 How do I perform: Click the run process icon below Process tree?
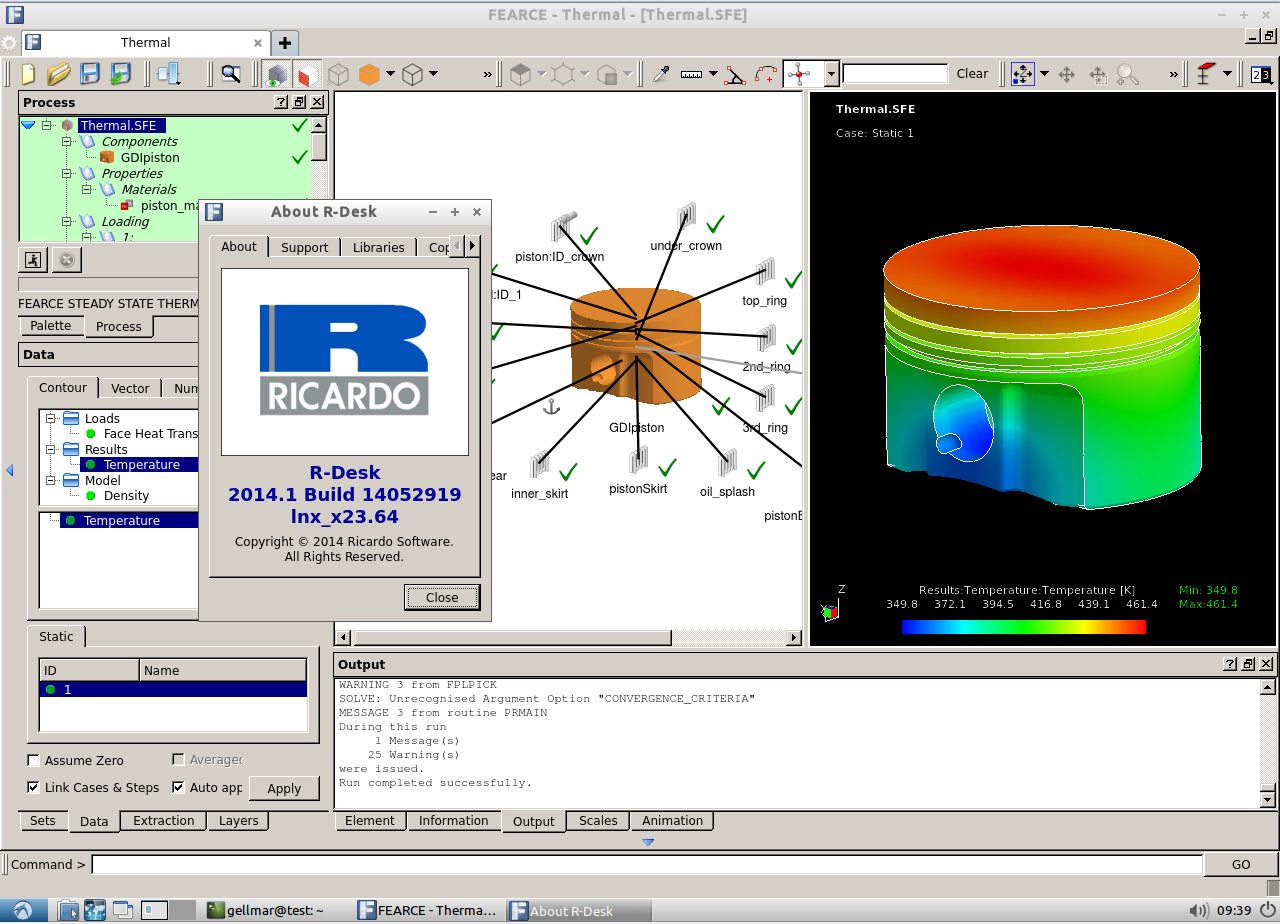click(x=34, y=260)
